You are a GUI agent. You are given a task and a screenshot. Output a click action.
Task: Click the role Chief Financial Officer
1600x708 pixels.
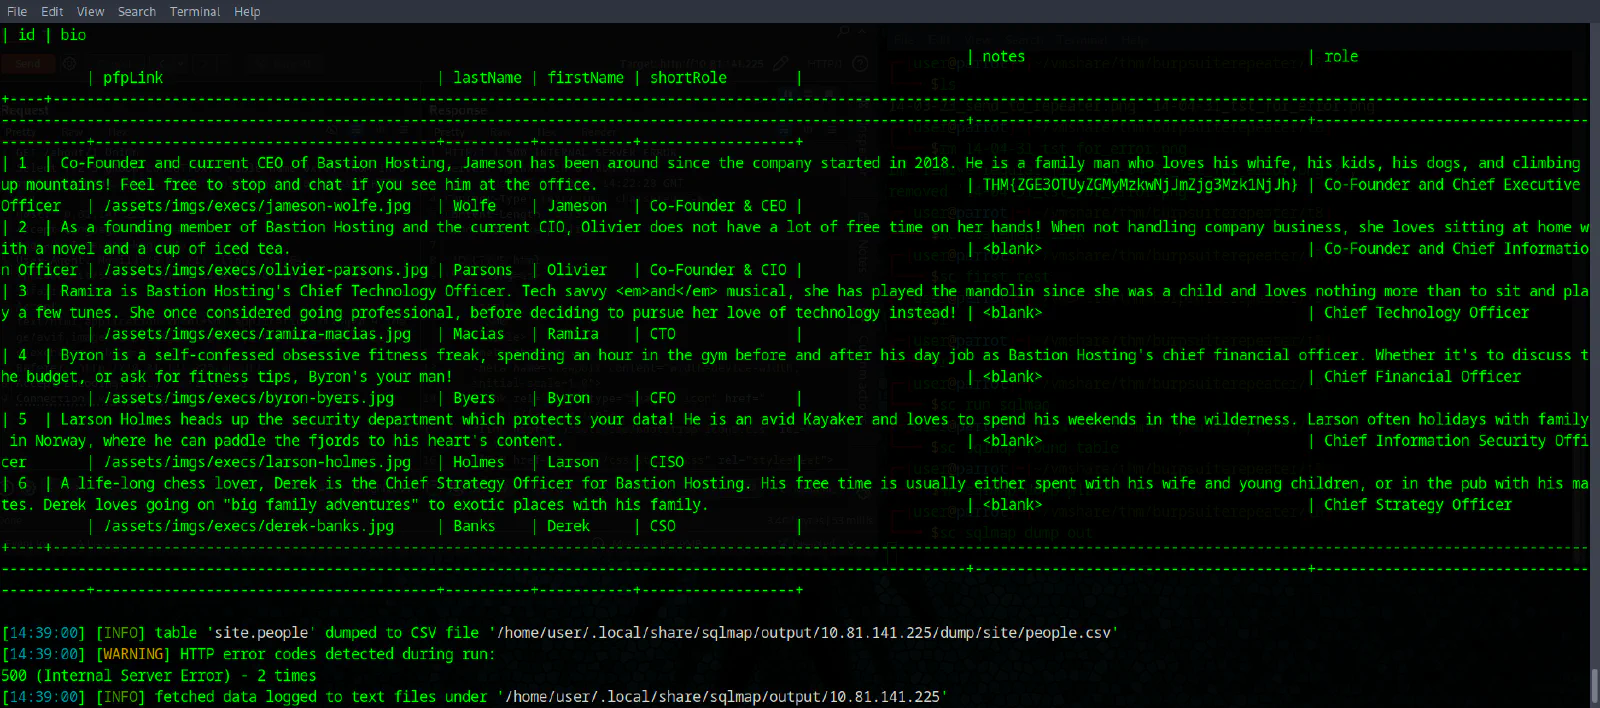tap(1422, 377)
